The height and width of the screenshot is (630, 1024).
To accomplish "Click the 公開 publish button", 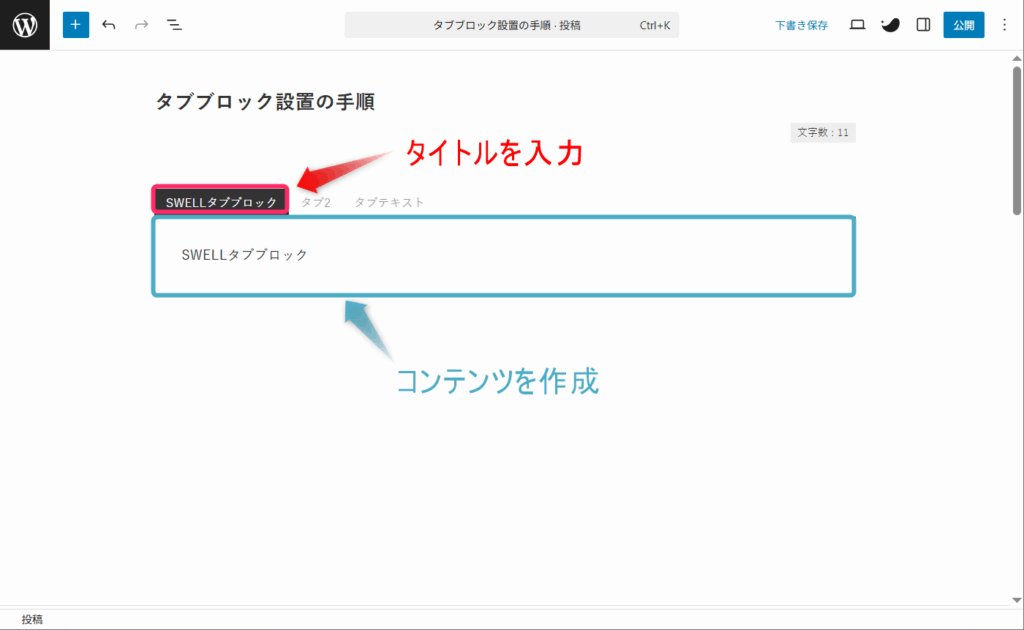I will coord(963,25).
